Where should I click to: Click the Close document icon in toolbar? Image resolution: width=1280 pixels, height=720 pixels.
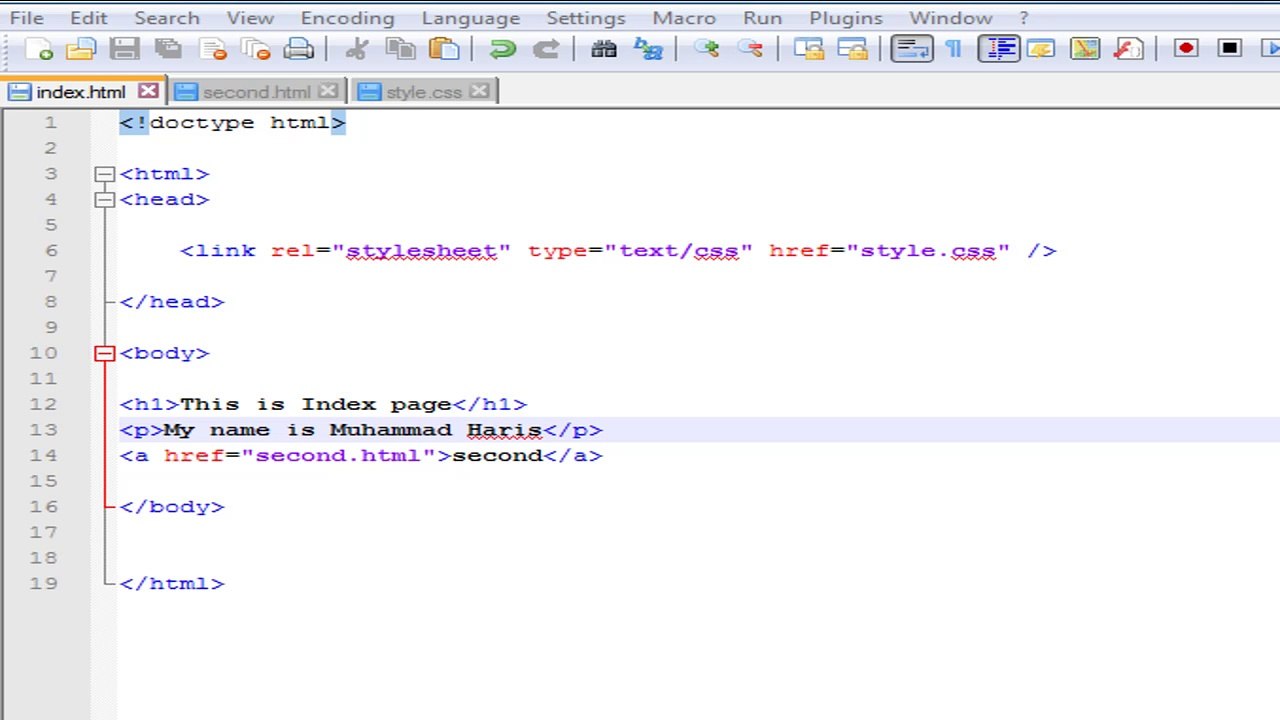tap(212, 49)
